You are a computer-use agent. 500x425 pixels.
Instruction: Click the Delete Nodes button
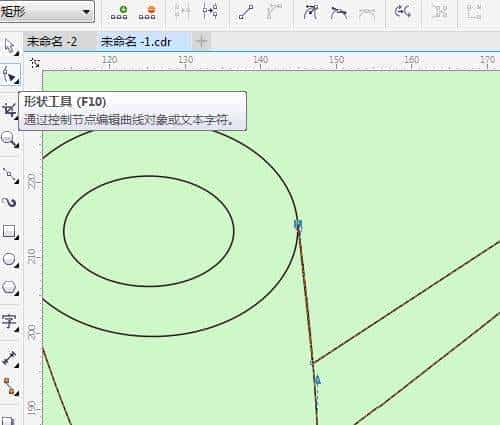[x=147, y=12]
